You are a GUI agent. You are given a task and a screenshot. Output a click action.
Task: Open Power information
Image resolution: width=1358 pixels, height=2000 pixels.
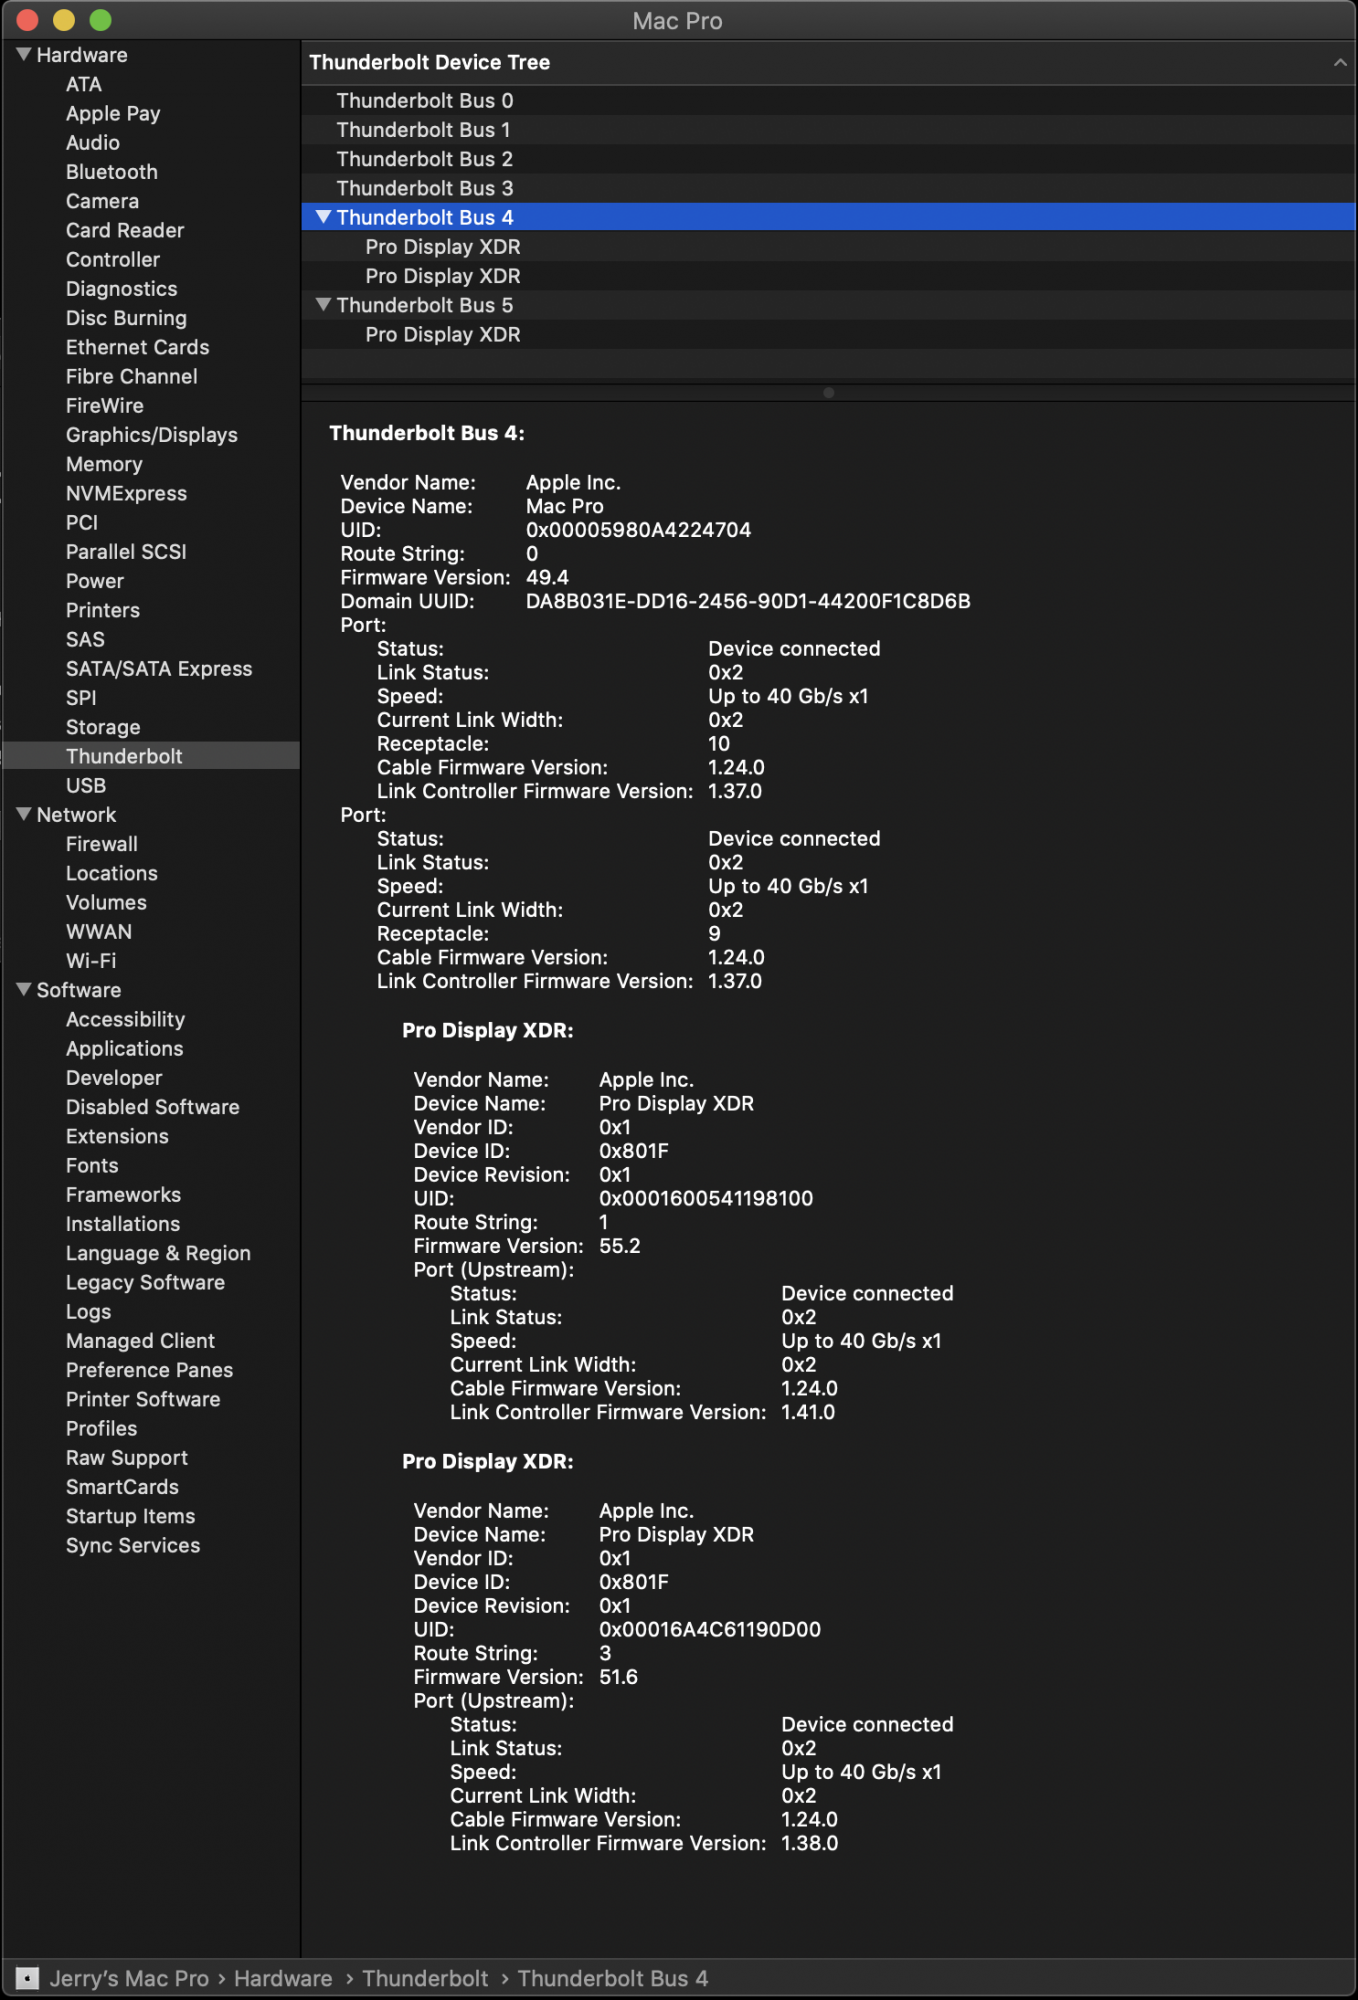pyautogui.click(x=95, y=580)
